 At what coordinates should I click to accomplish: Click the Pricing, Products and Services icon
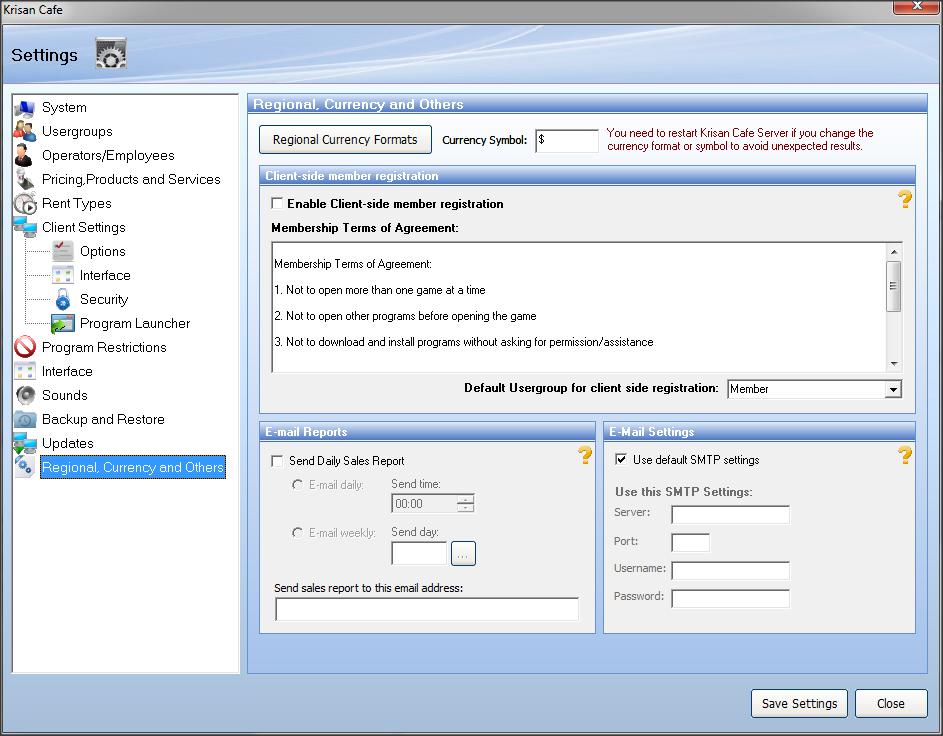tap(25, 179)
